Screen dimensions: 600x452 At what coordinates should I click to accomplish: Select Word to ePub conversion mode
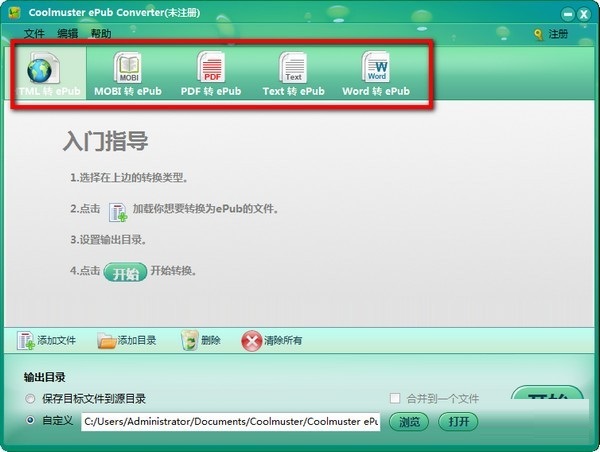376,74
